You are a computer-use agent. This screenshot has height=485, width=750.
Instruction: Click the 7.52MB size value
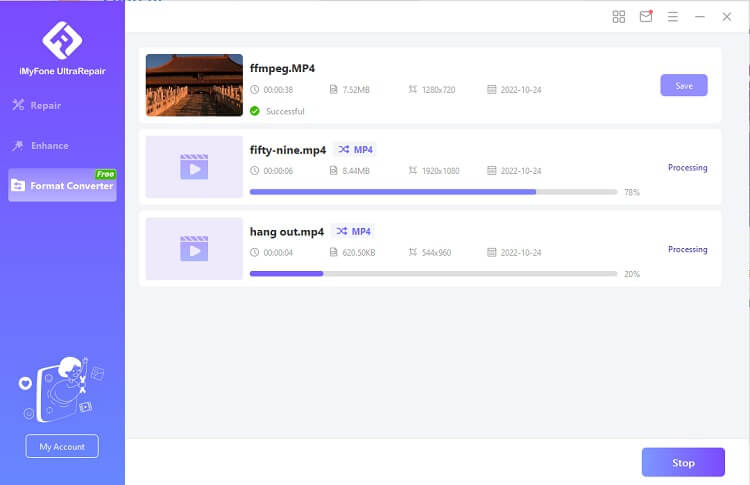click(x=356, y=89)
